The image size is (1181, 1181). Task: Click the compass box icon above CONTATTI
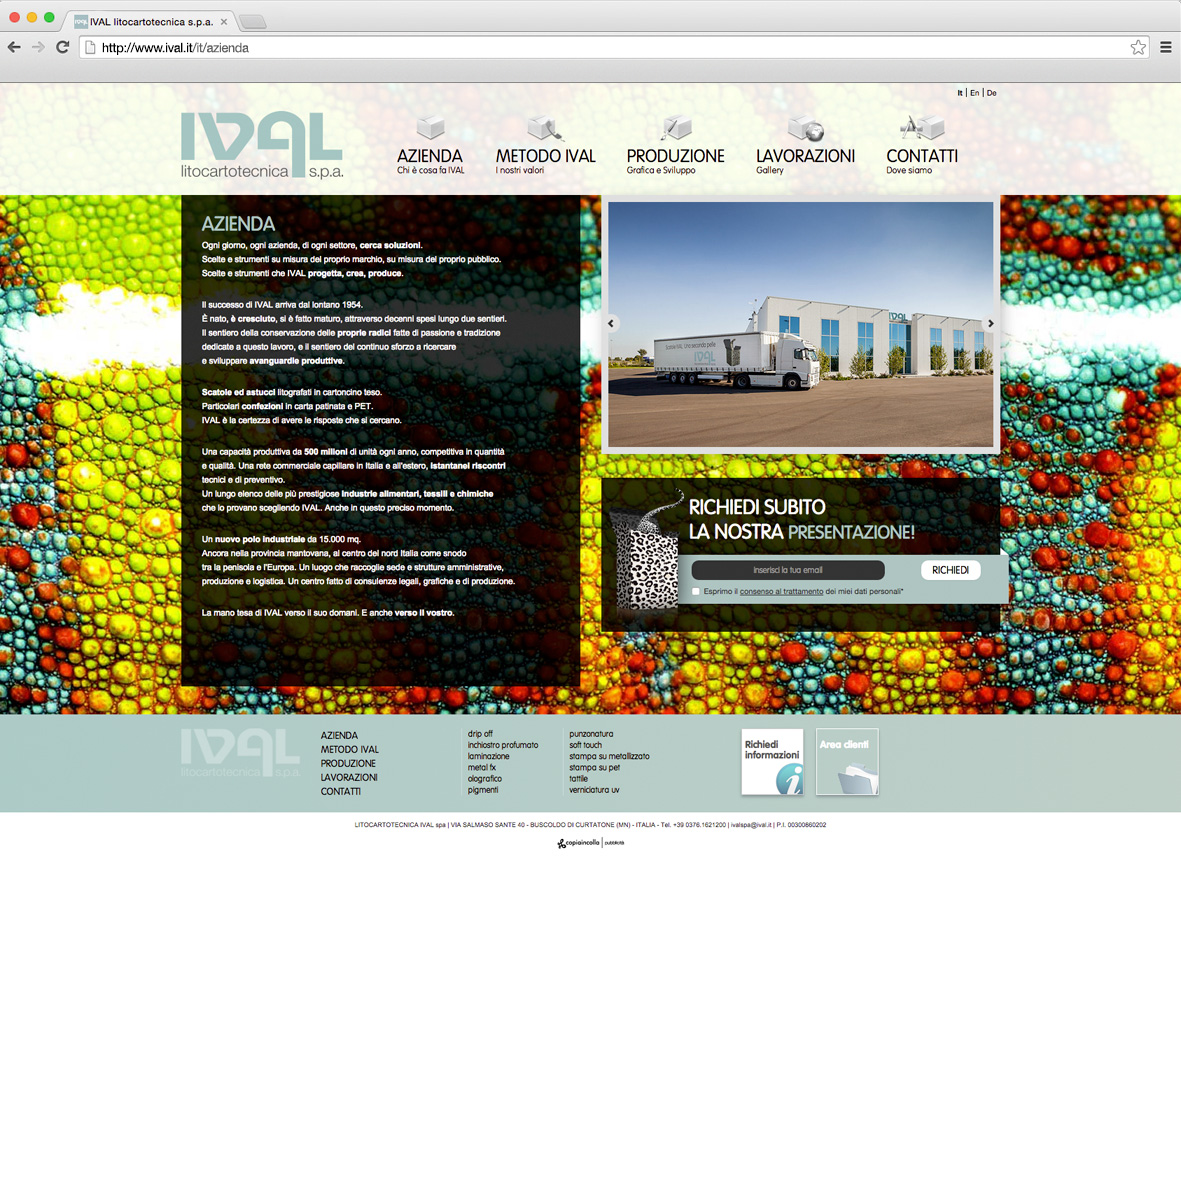pyautogui.click(x=922, y=127)
